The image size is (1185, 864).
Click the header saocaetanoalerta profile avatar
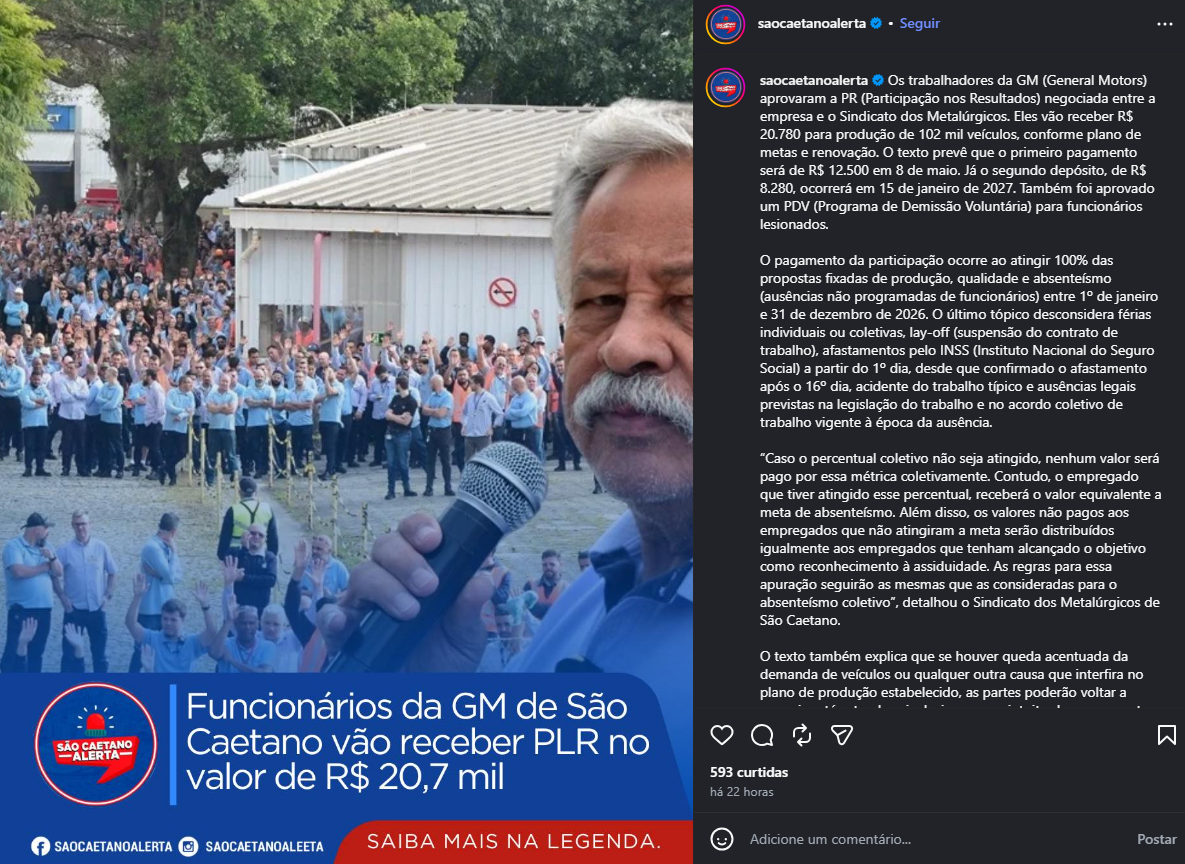pos(726,24)
